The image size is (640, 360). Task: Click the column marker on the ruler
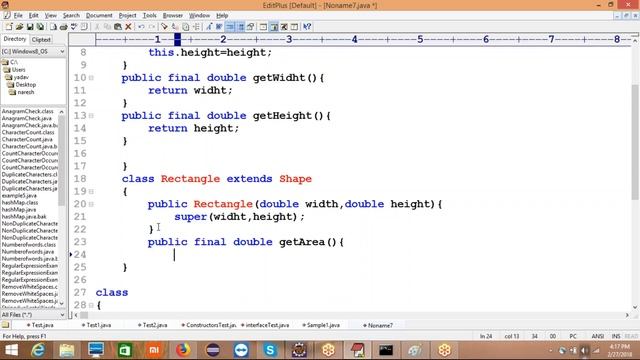[177, 40]
